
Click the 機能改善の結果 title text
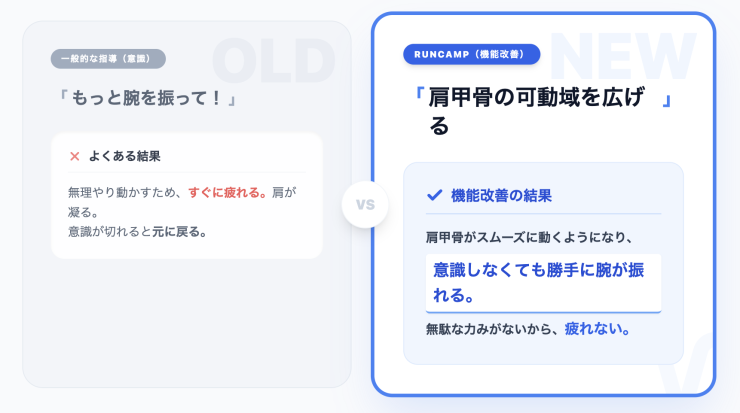(502, 195)
